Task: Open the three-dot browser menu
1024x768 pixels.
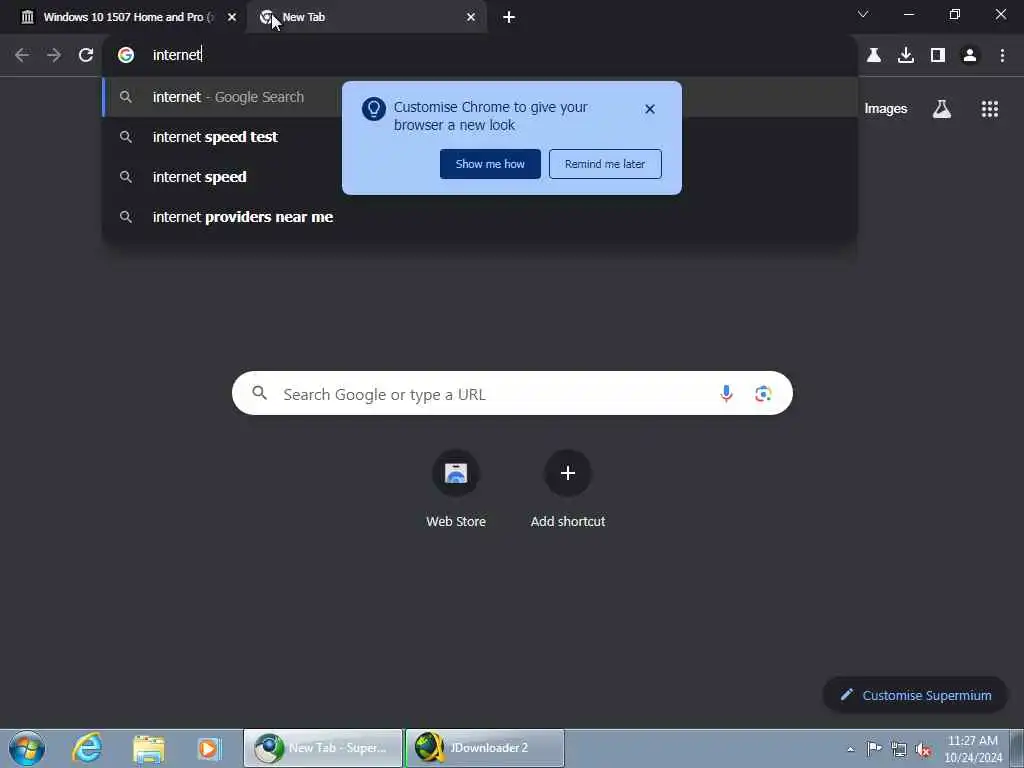Action: 1002,55
